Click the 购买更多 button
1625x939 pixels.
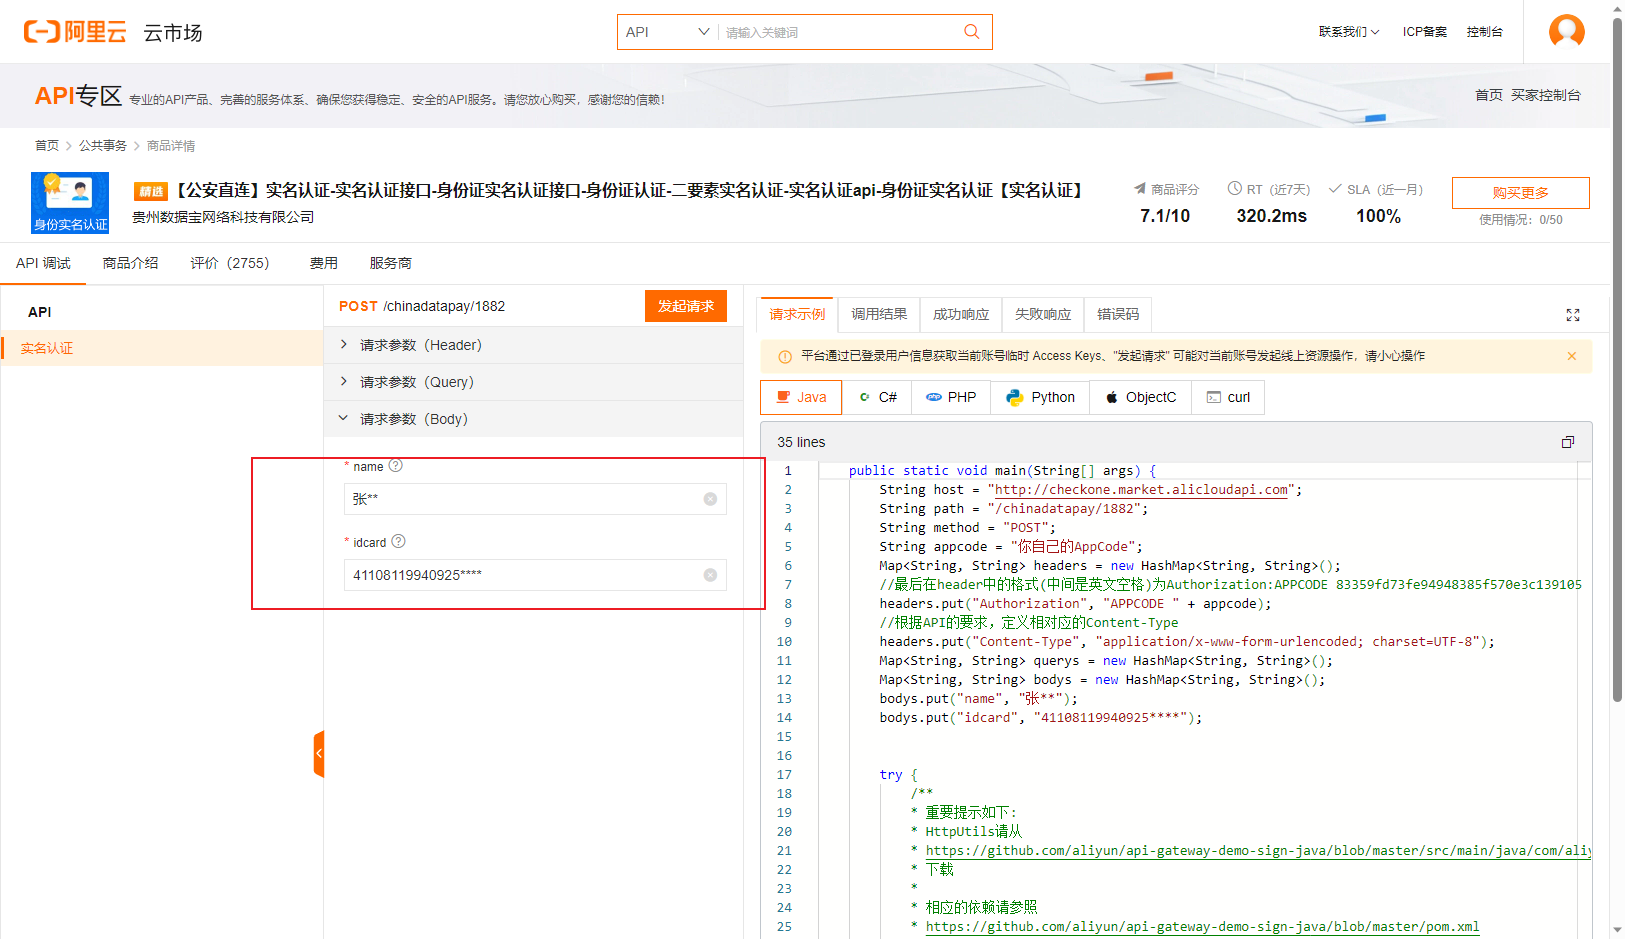(x=1520, y=193)
